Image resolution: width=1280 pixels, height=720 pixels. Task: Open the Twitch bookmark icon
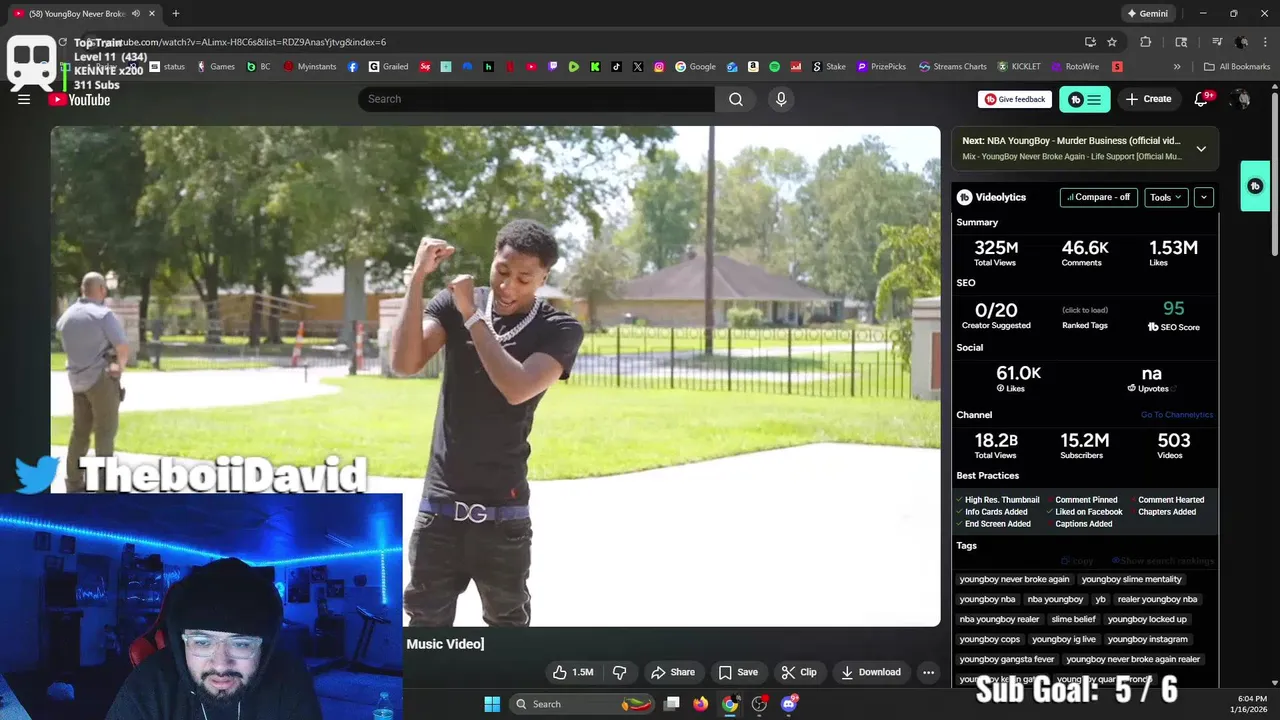click(x=553, y=67)
